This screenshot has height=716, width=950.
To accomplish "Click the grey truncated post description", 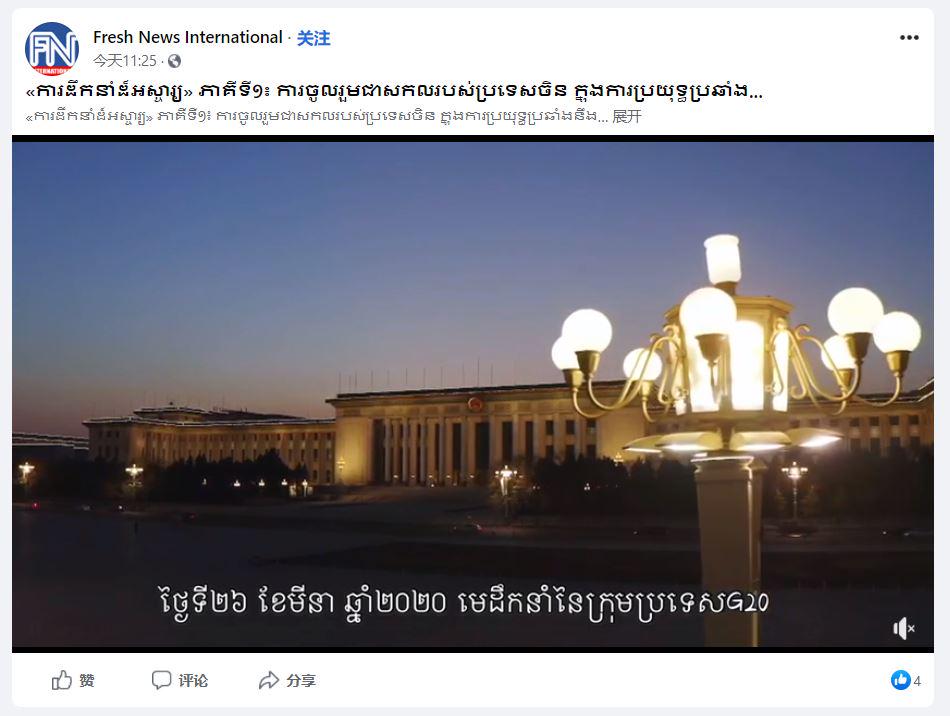I will [317, 116].
